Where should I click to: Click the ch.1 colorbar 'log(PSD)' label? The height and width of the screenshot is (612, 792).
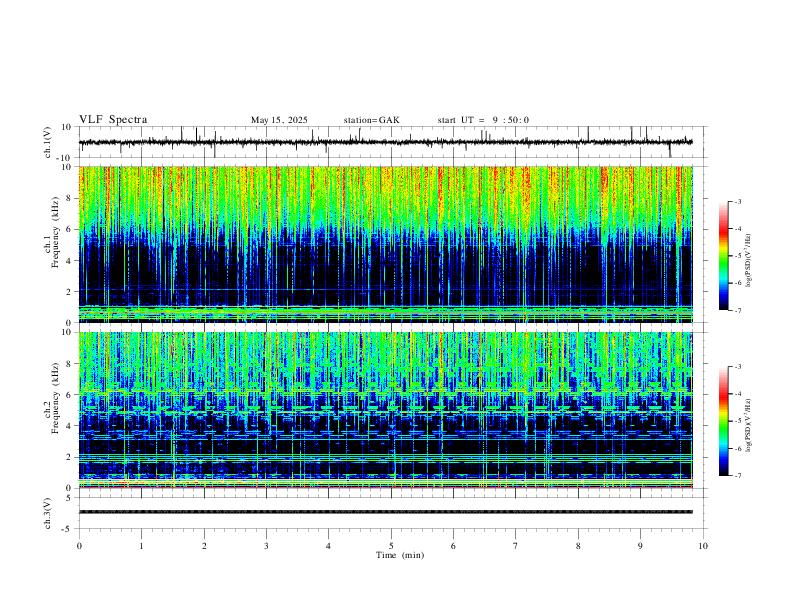749,261
